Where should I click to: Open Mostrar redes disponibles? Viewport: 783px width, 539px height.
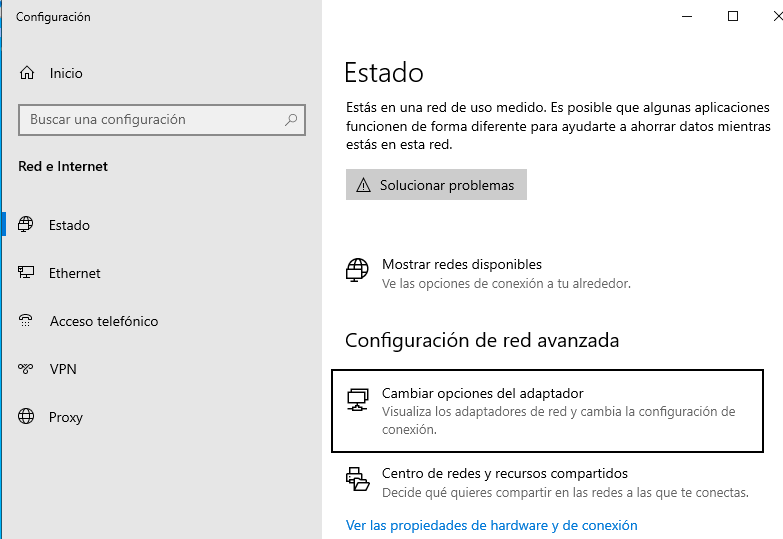click(461, 264)
